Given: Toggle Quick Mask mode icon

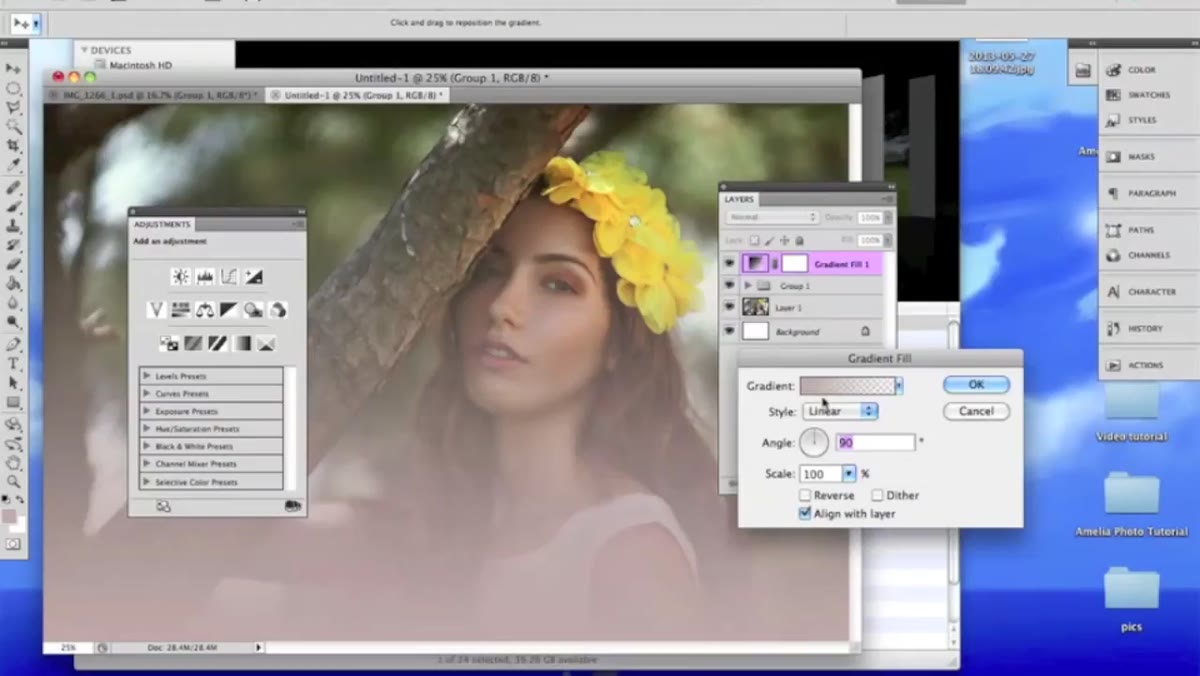Looking at the screenshot, I should (x=13, y=543).
